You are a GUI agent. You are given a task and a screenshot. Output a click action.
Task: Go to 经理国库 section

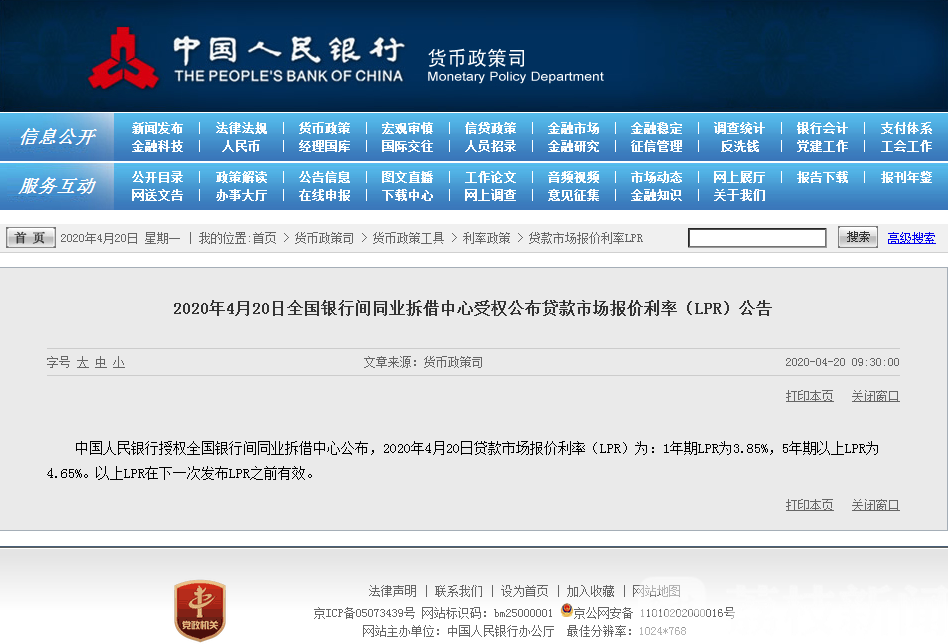point(324,147)
